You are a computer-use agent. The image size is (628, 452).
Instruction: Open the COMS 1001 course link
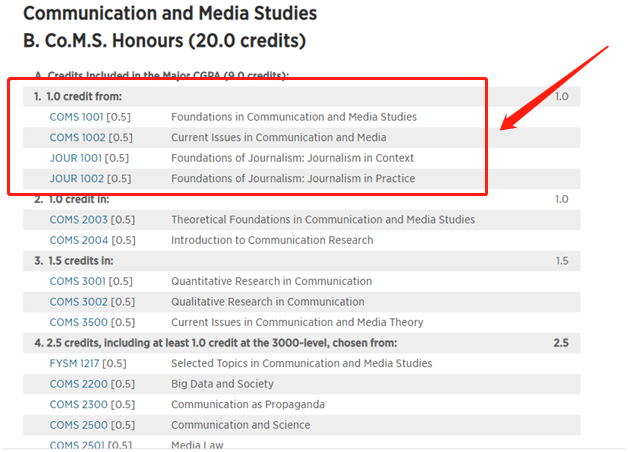pos(77,117)
